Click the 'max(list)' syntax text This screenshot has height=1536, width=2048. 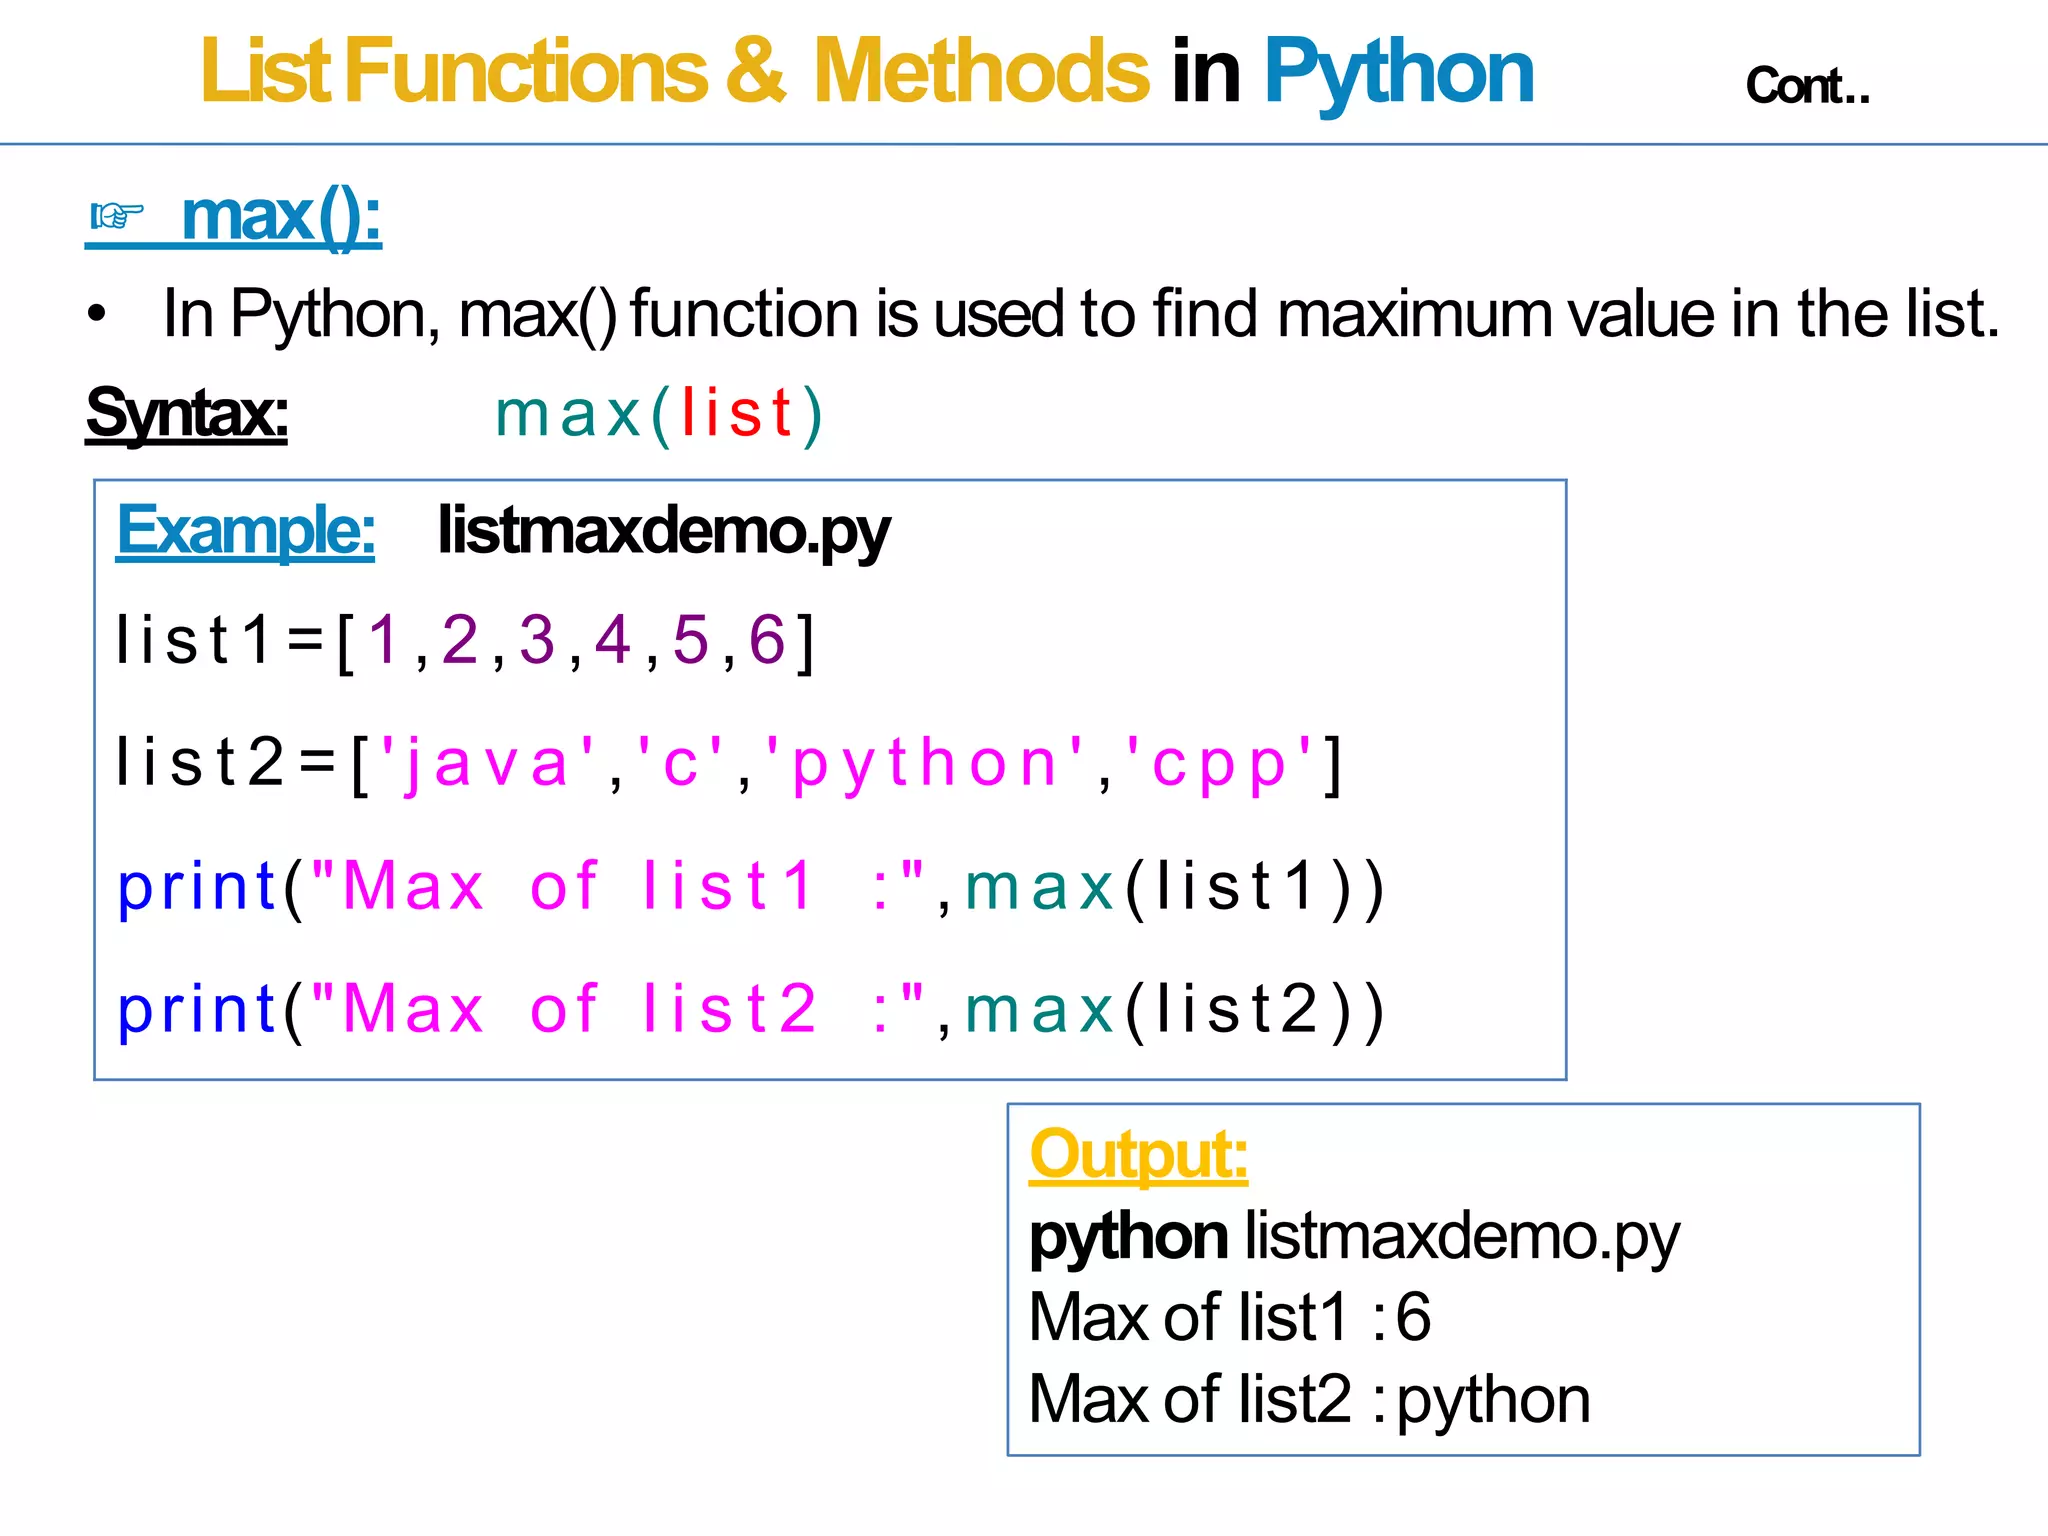pyautogui.click(x=659, y=414)
